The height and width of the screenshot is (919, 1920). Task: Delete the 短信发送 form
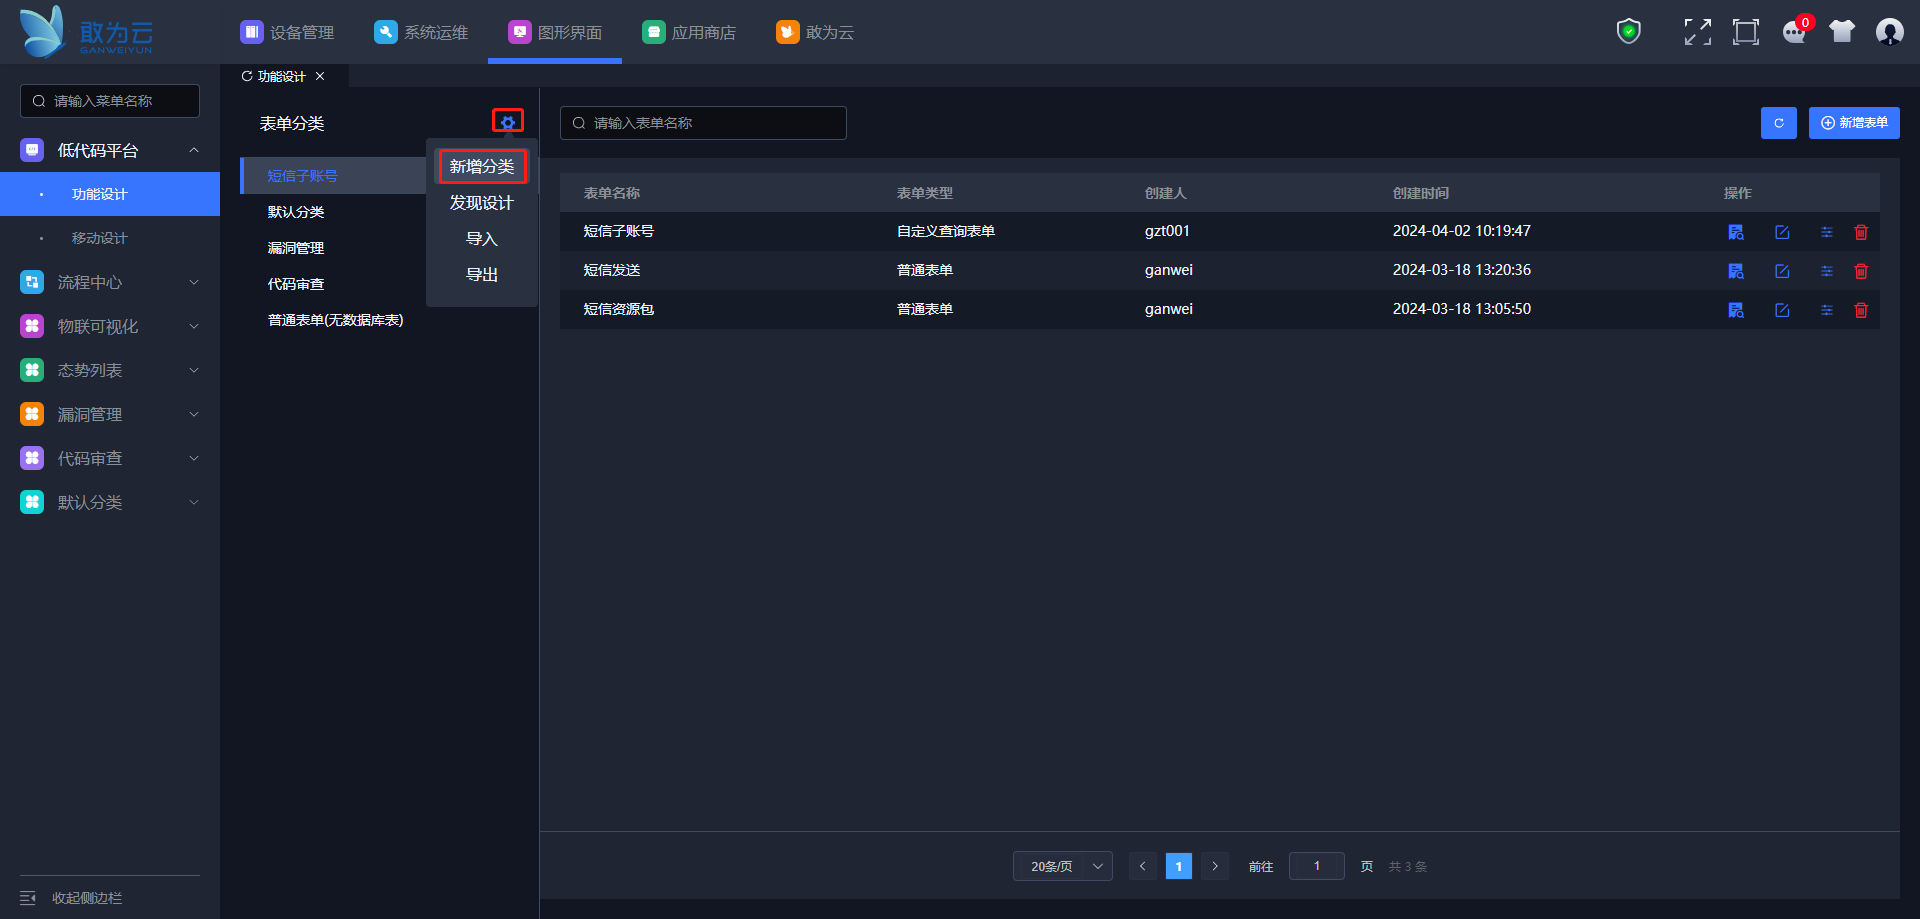click(x=1861, y=271)
